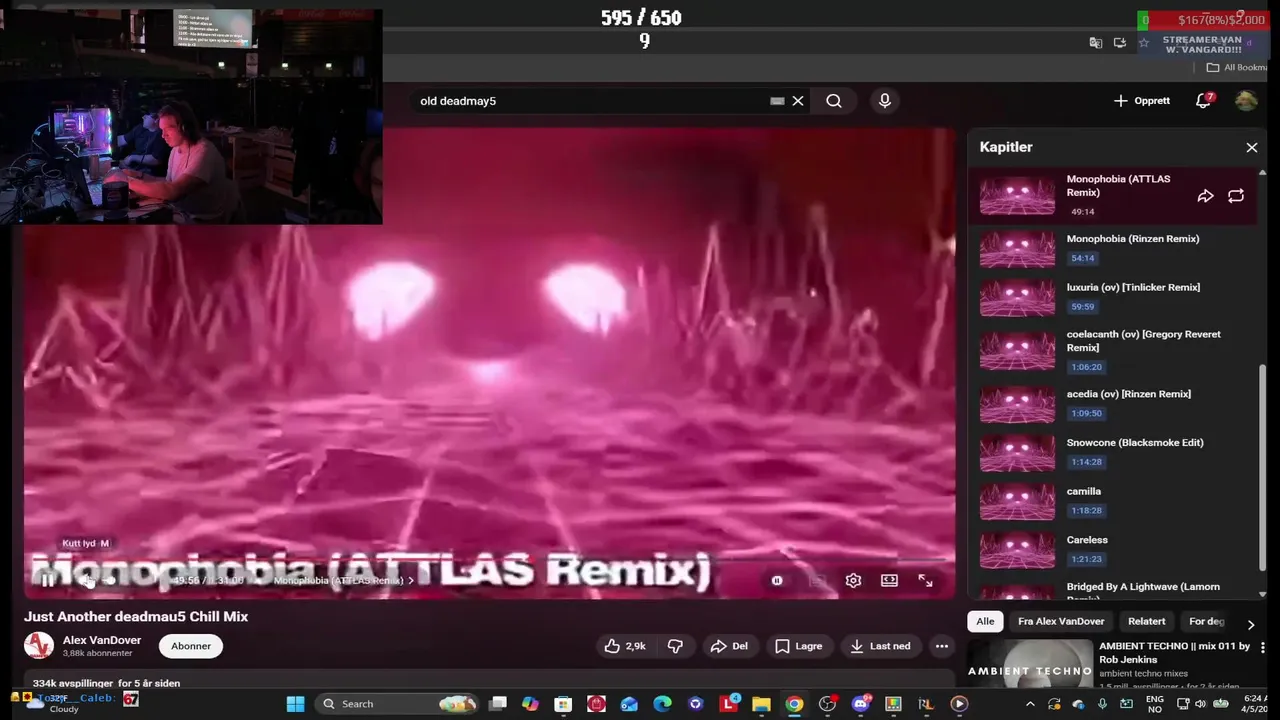
Task: Open the on-screen keyboard icon in search
Action: [x=777, y=101]
